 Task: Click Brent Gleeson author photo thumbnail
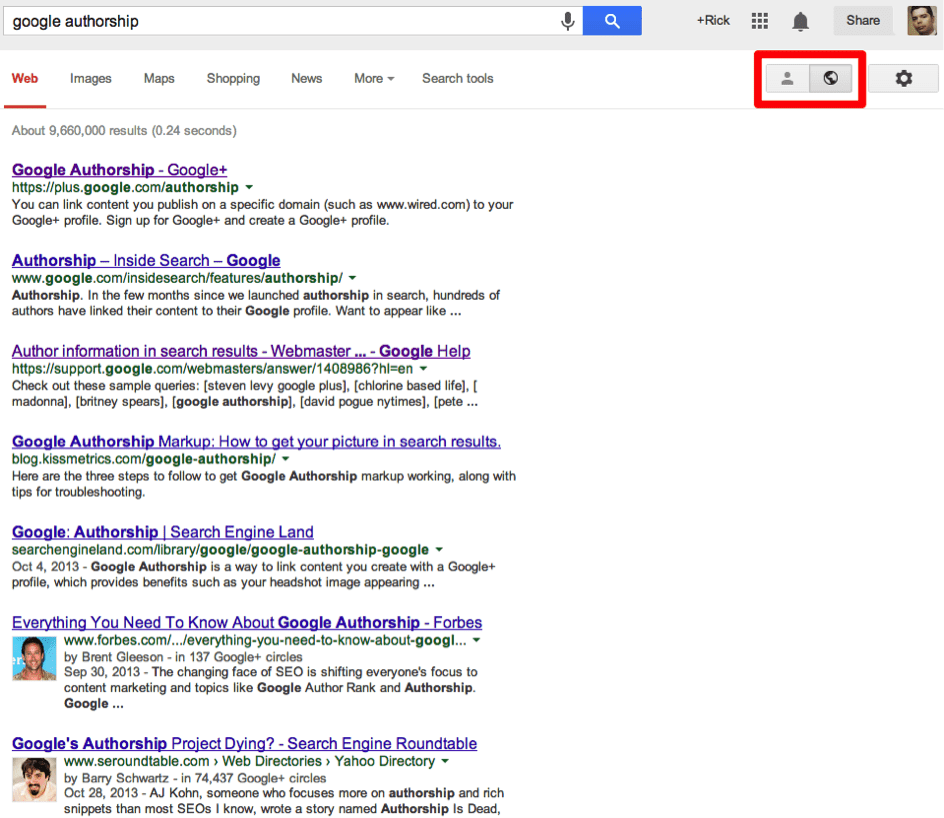point(34,658)
